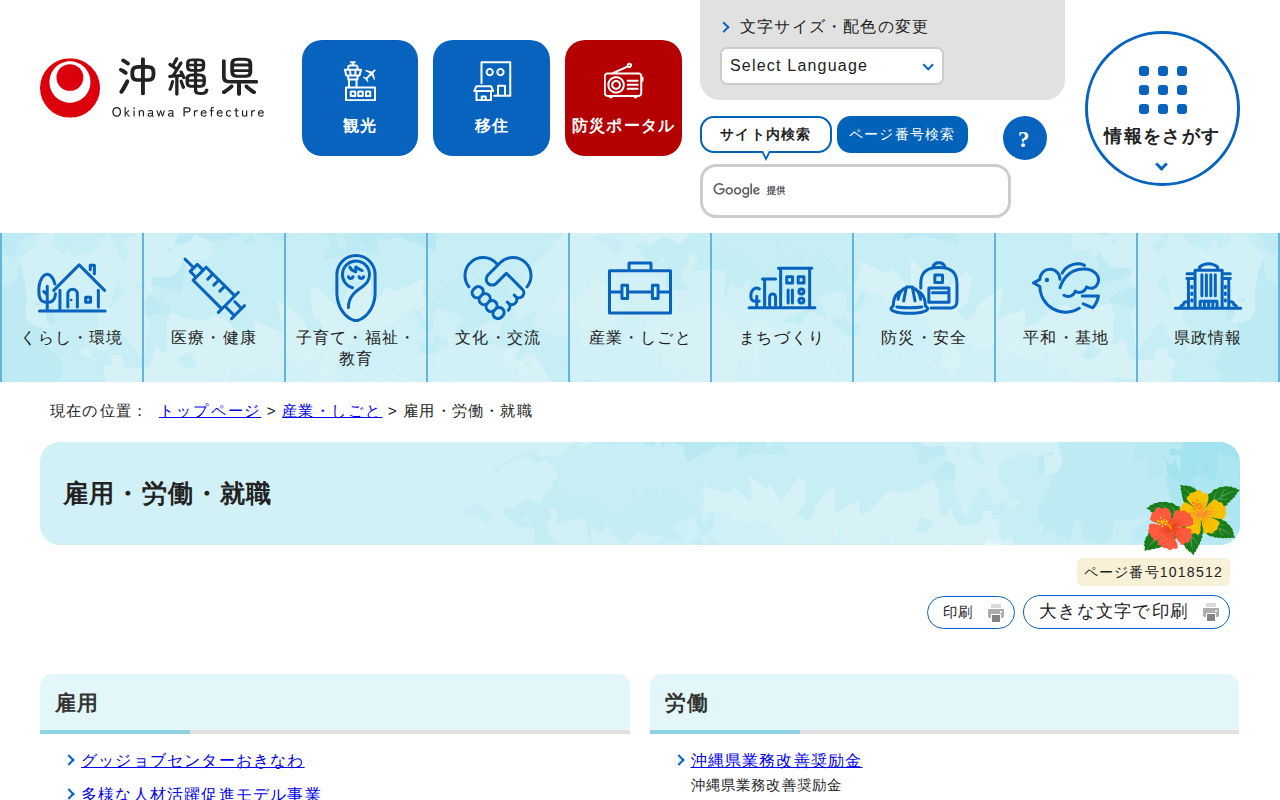Image resolution: width=1280 pixels, height=800 pixels.
Task: Expand the Select Language dropdown
Action: [831, 66]
